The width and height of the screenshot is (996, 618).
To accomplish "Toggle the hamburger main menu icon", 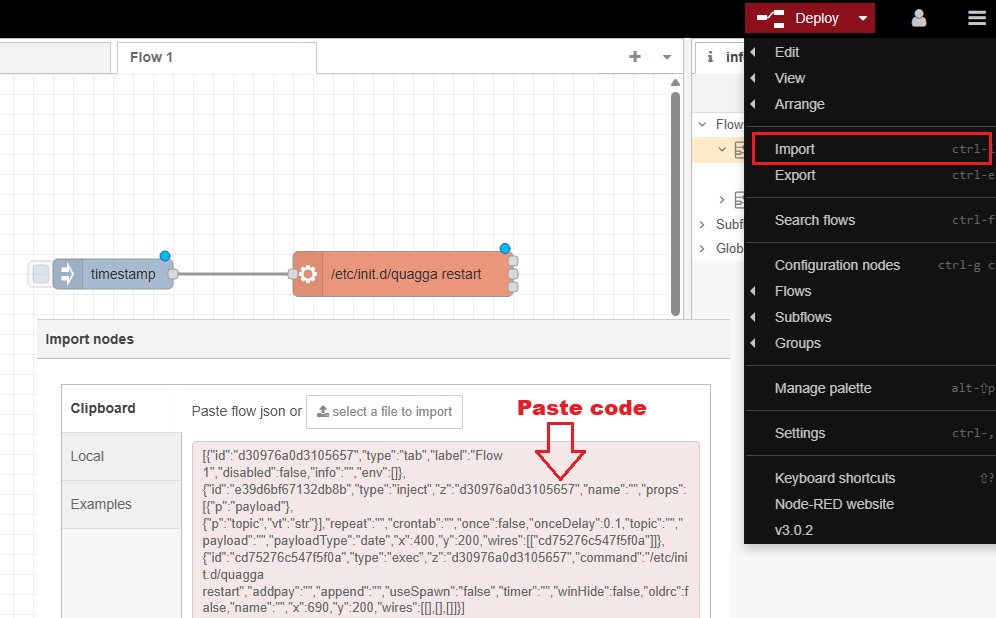I will [976, 18].
